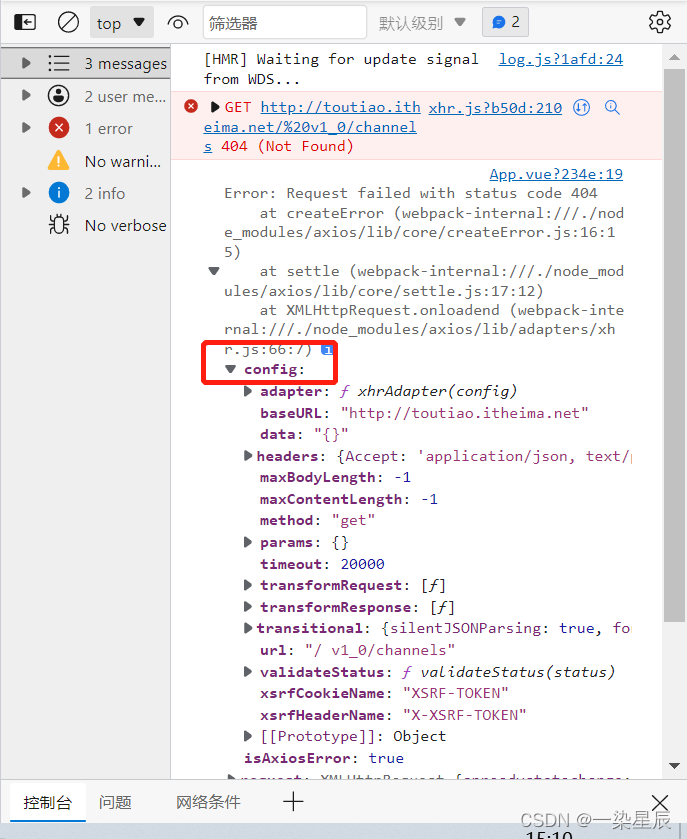Viewport: 687px width, 839px height.
Task: Click the red error icon beside GET
Action: coord(190,106)
